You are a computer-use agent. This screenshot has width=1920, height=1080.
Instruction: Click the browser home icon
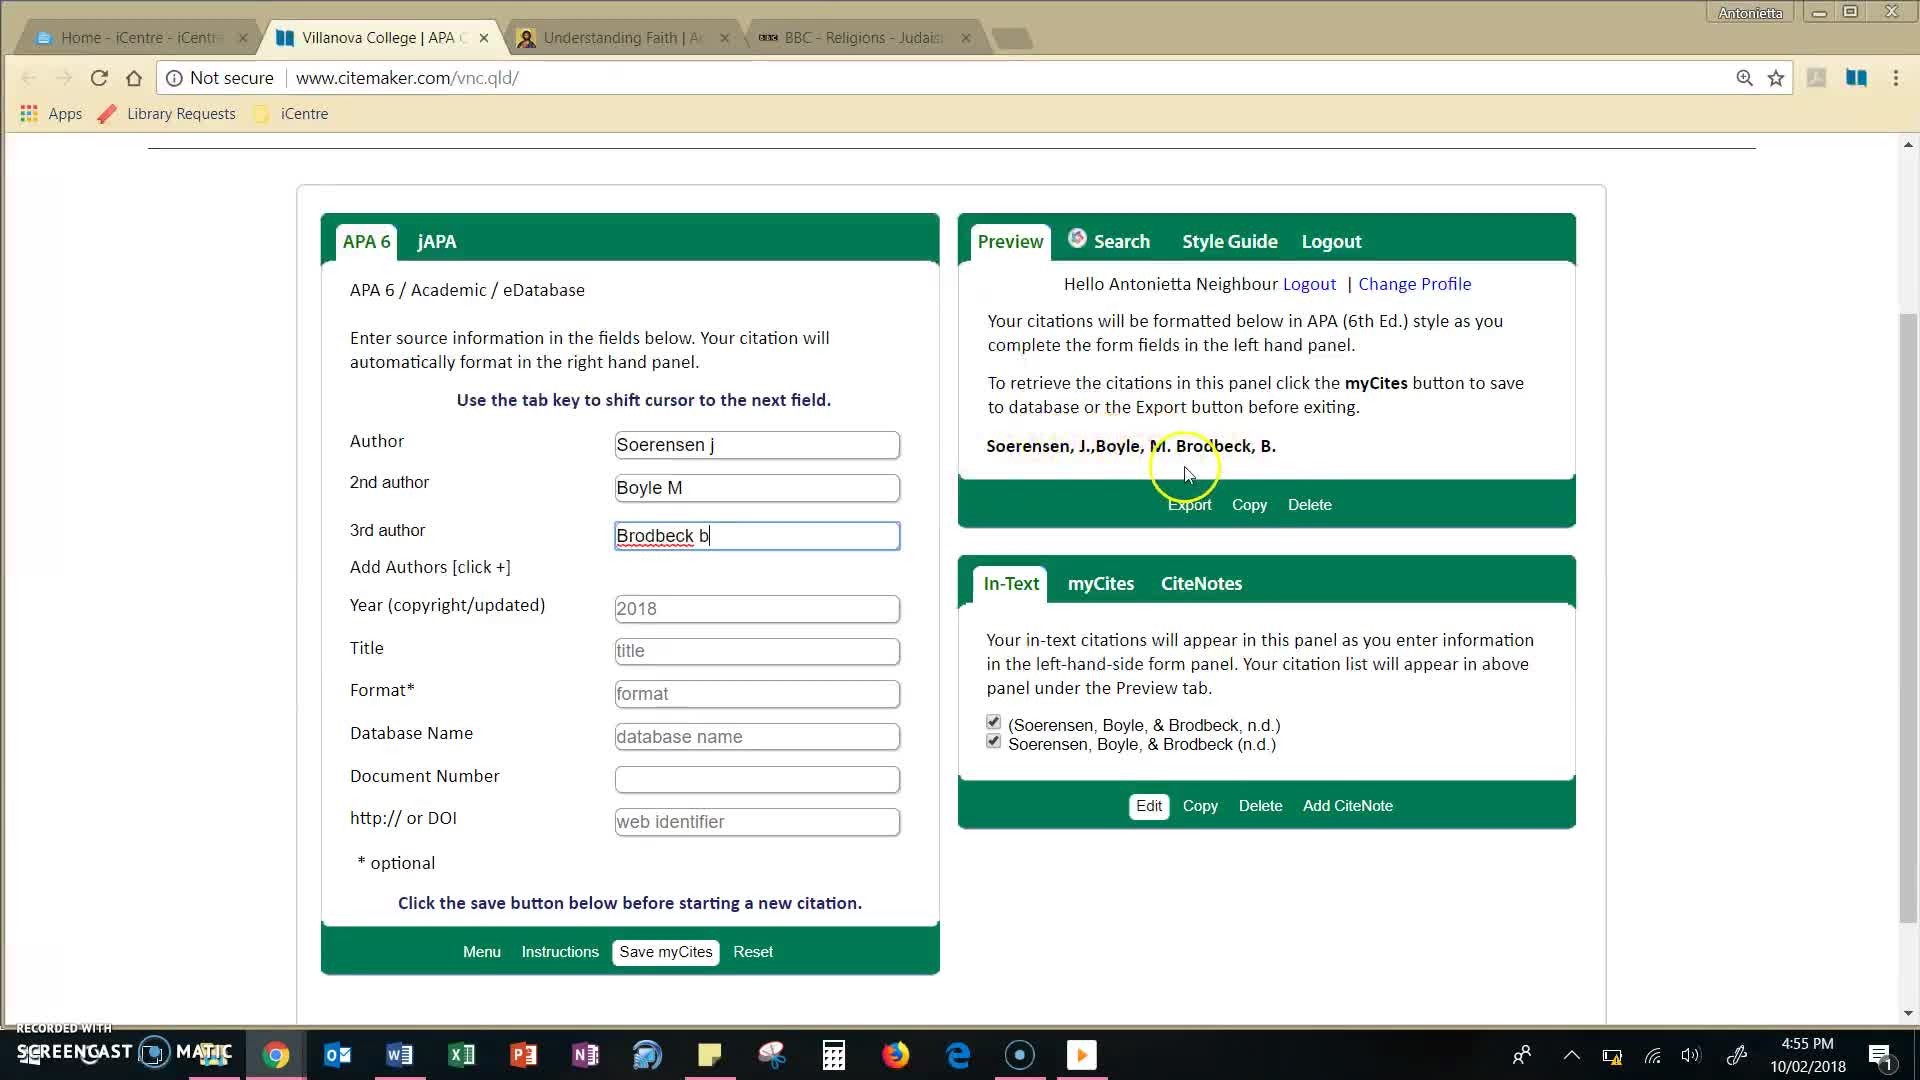pyautogui.click(x=134, y=78)
